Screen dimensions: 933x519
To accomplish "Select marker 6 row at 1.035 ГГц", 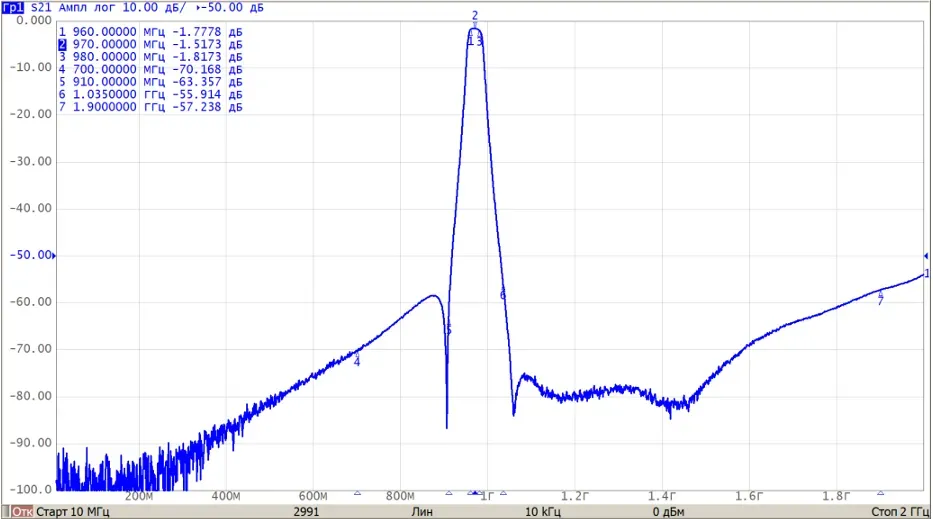I will (150, 94).
